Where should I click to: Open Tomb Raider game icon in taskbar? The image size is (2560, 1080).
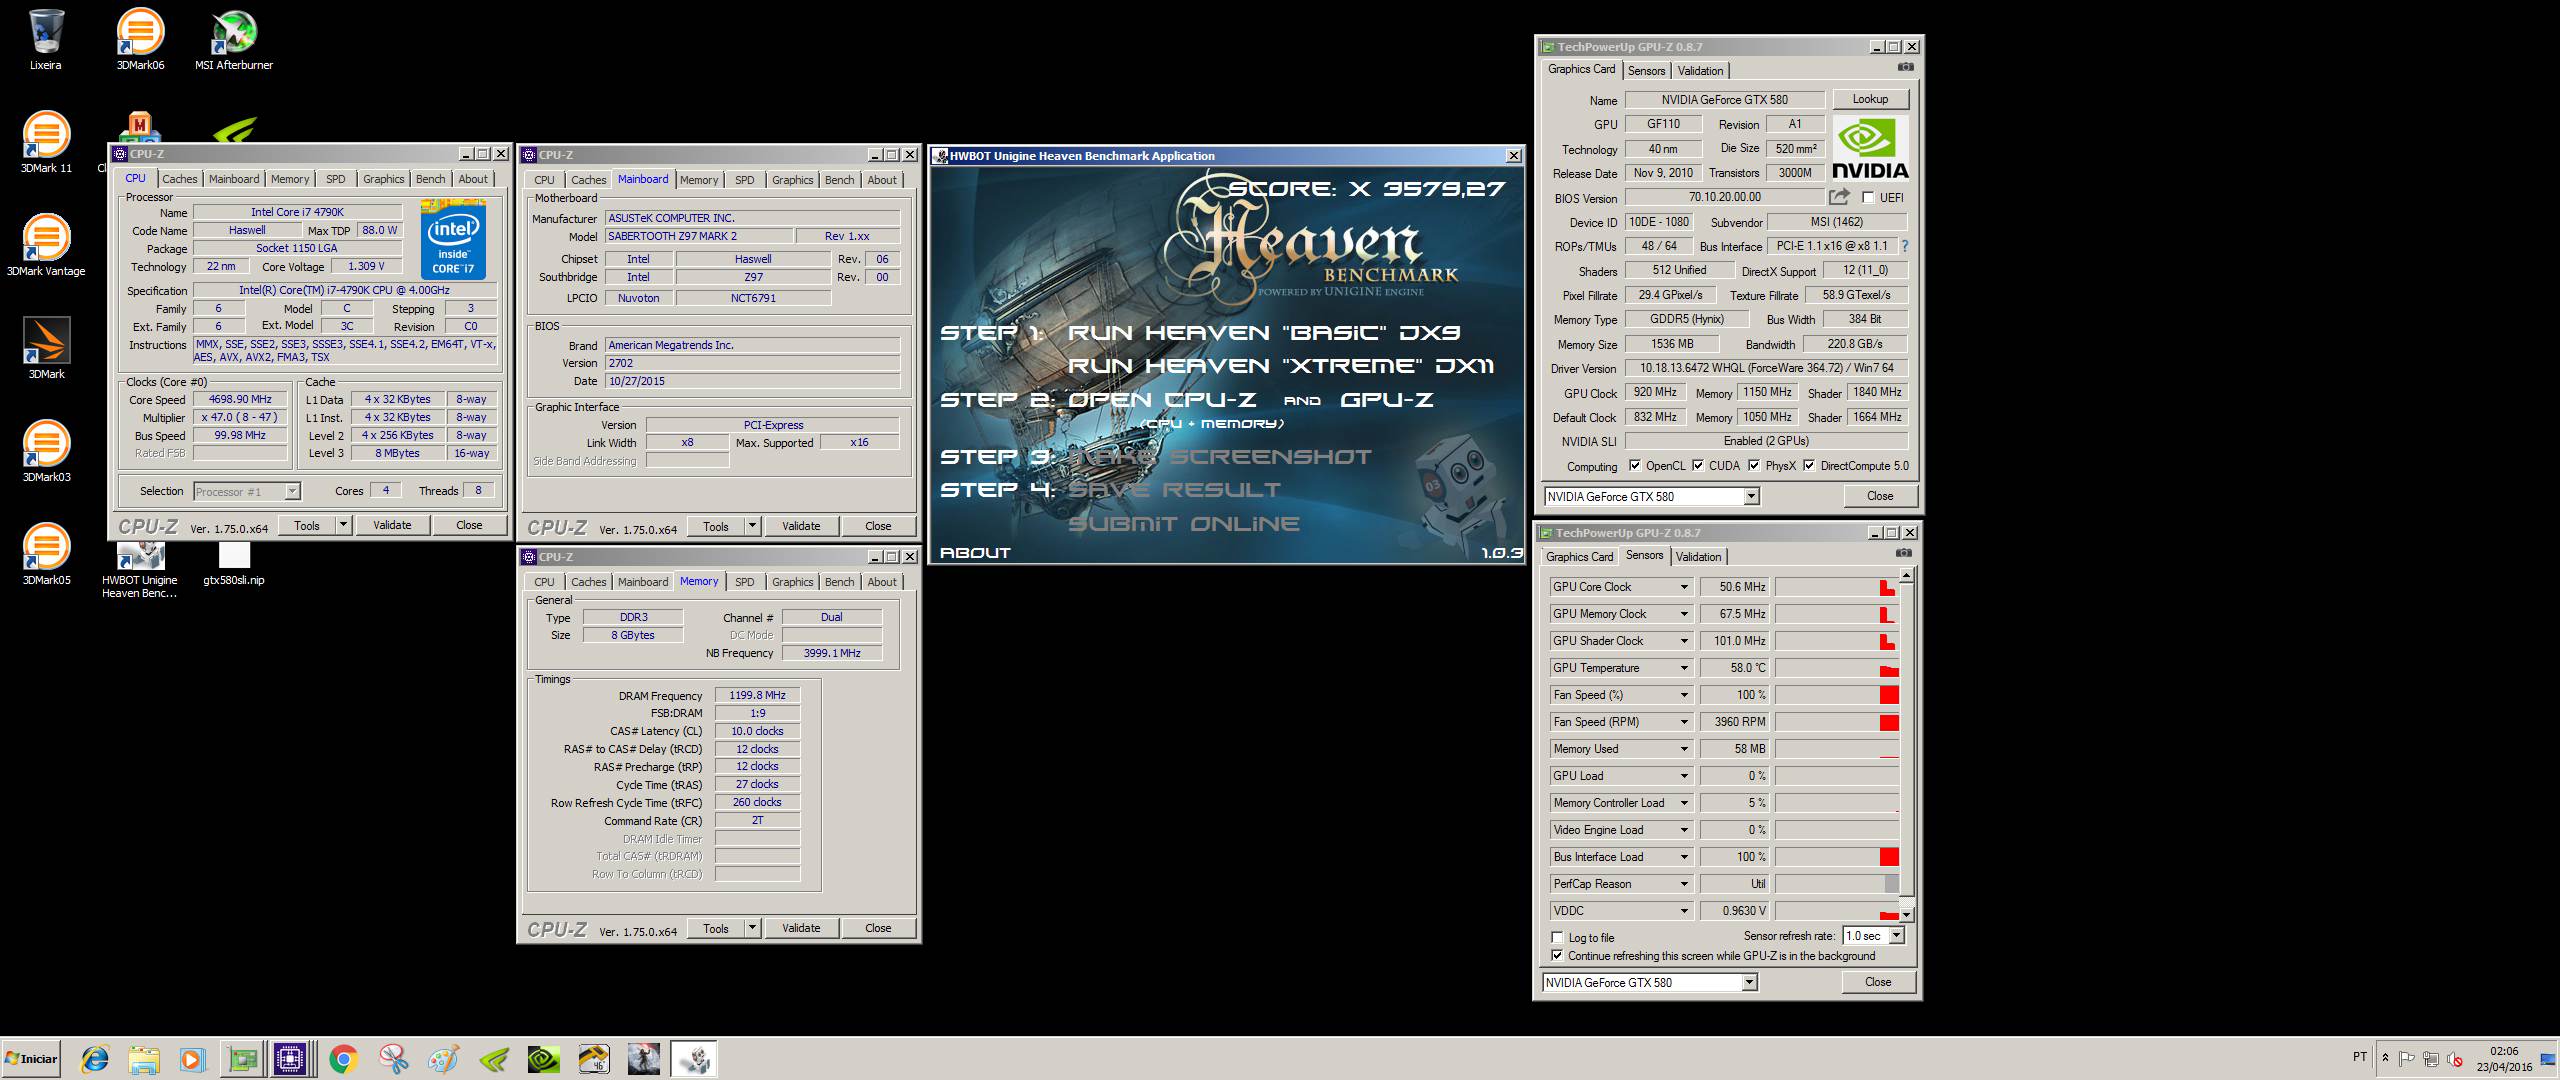click(643, 1059)
